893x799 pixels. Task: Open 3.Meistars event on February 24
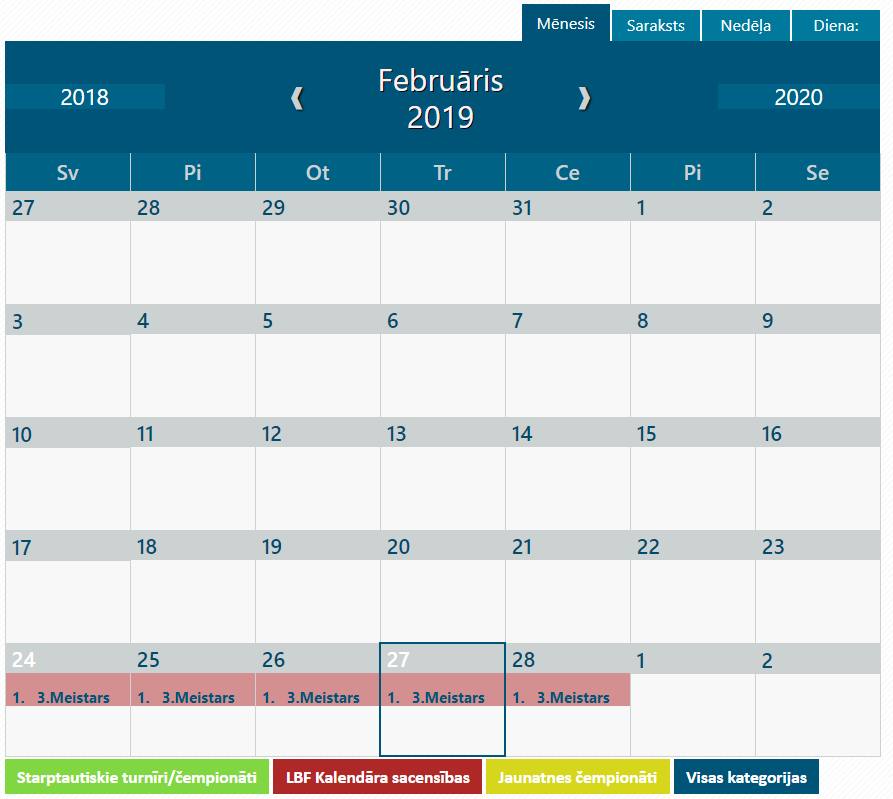point(72,698)
